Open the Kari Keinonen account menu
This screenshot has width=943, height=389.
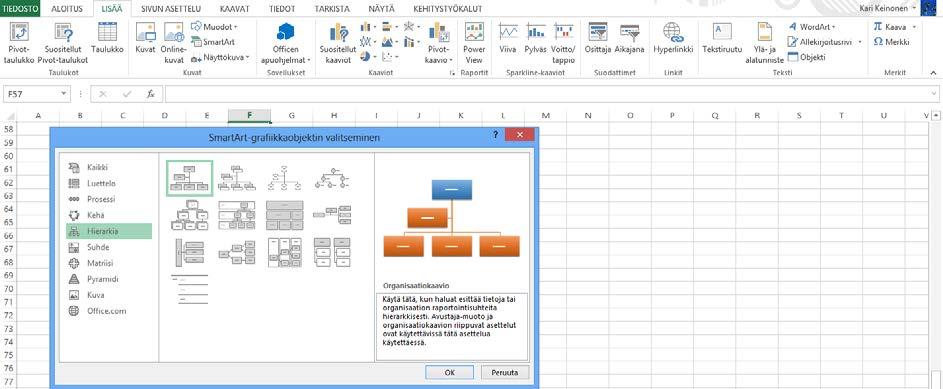coord(889,8)
